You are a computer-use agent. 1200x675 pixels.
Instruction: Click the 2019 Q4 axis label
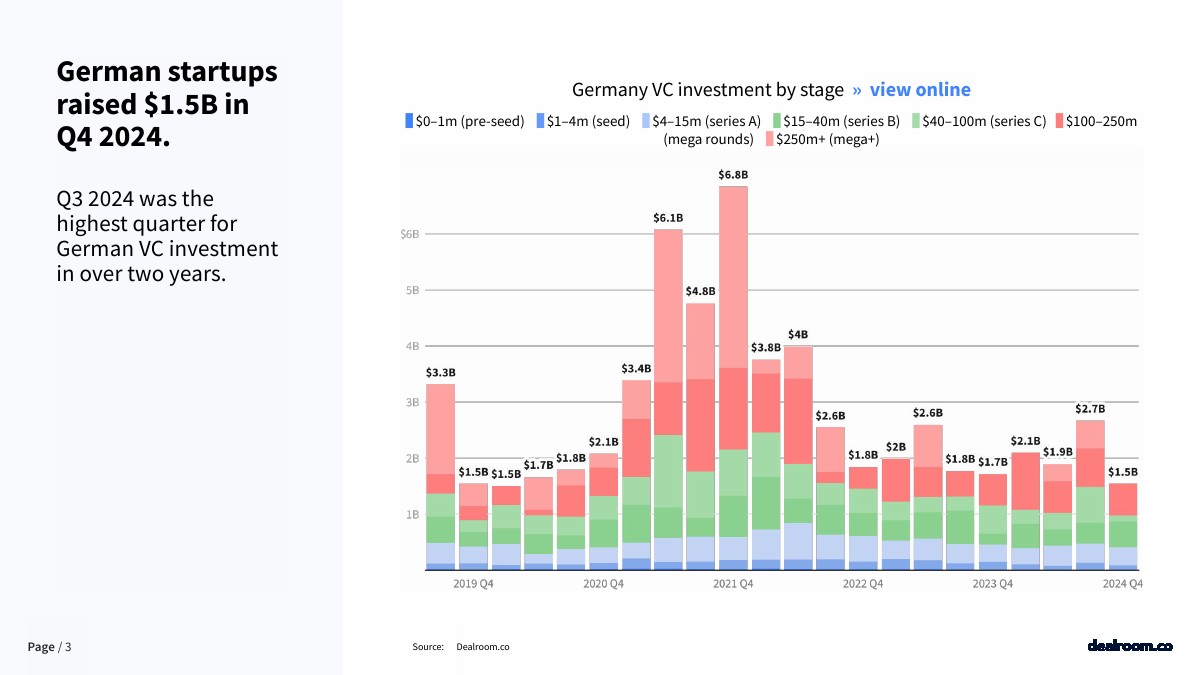click(x=473, y=583)
